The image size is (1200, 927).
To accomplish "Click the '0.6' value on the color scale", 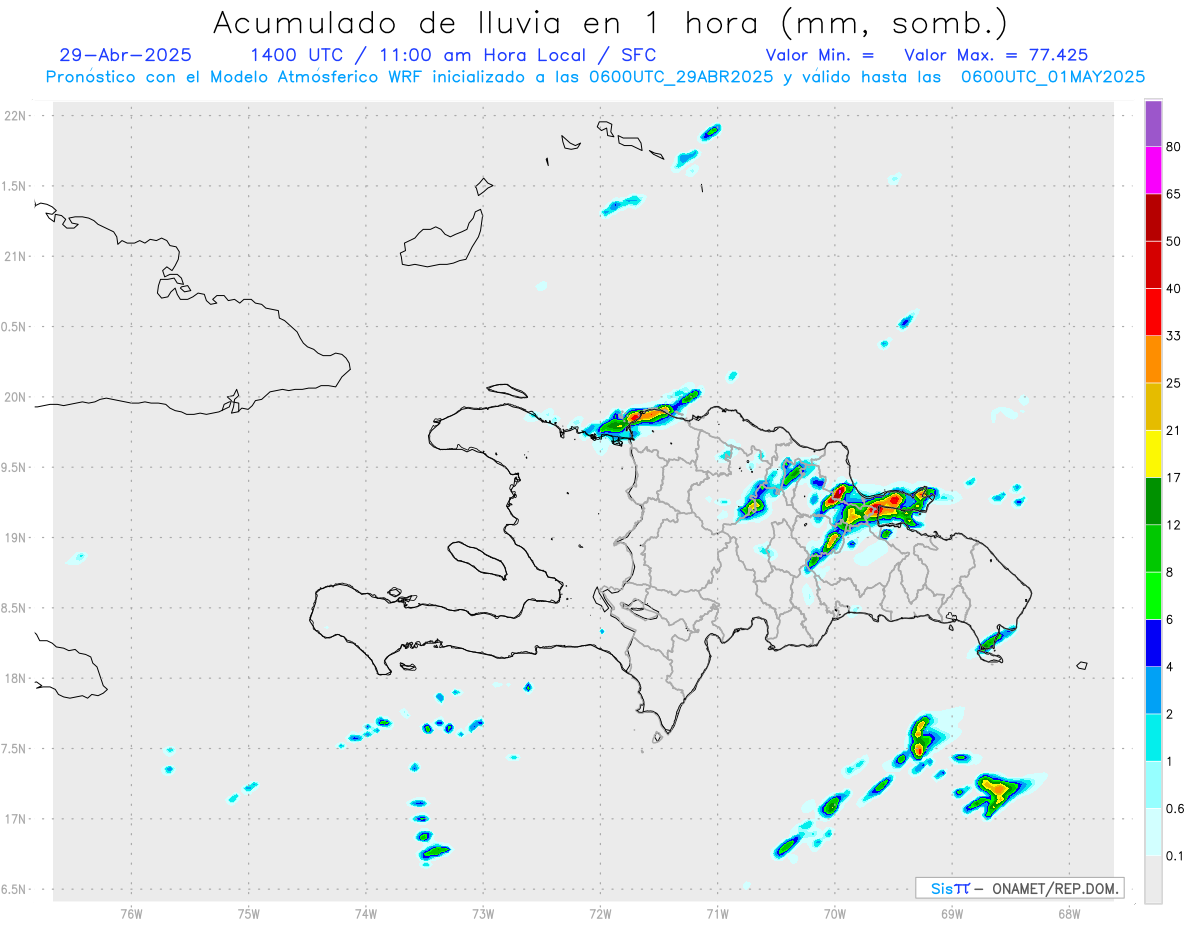I will 1176,808.
